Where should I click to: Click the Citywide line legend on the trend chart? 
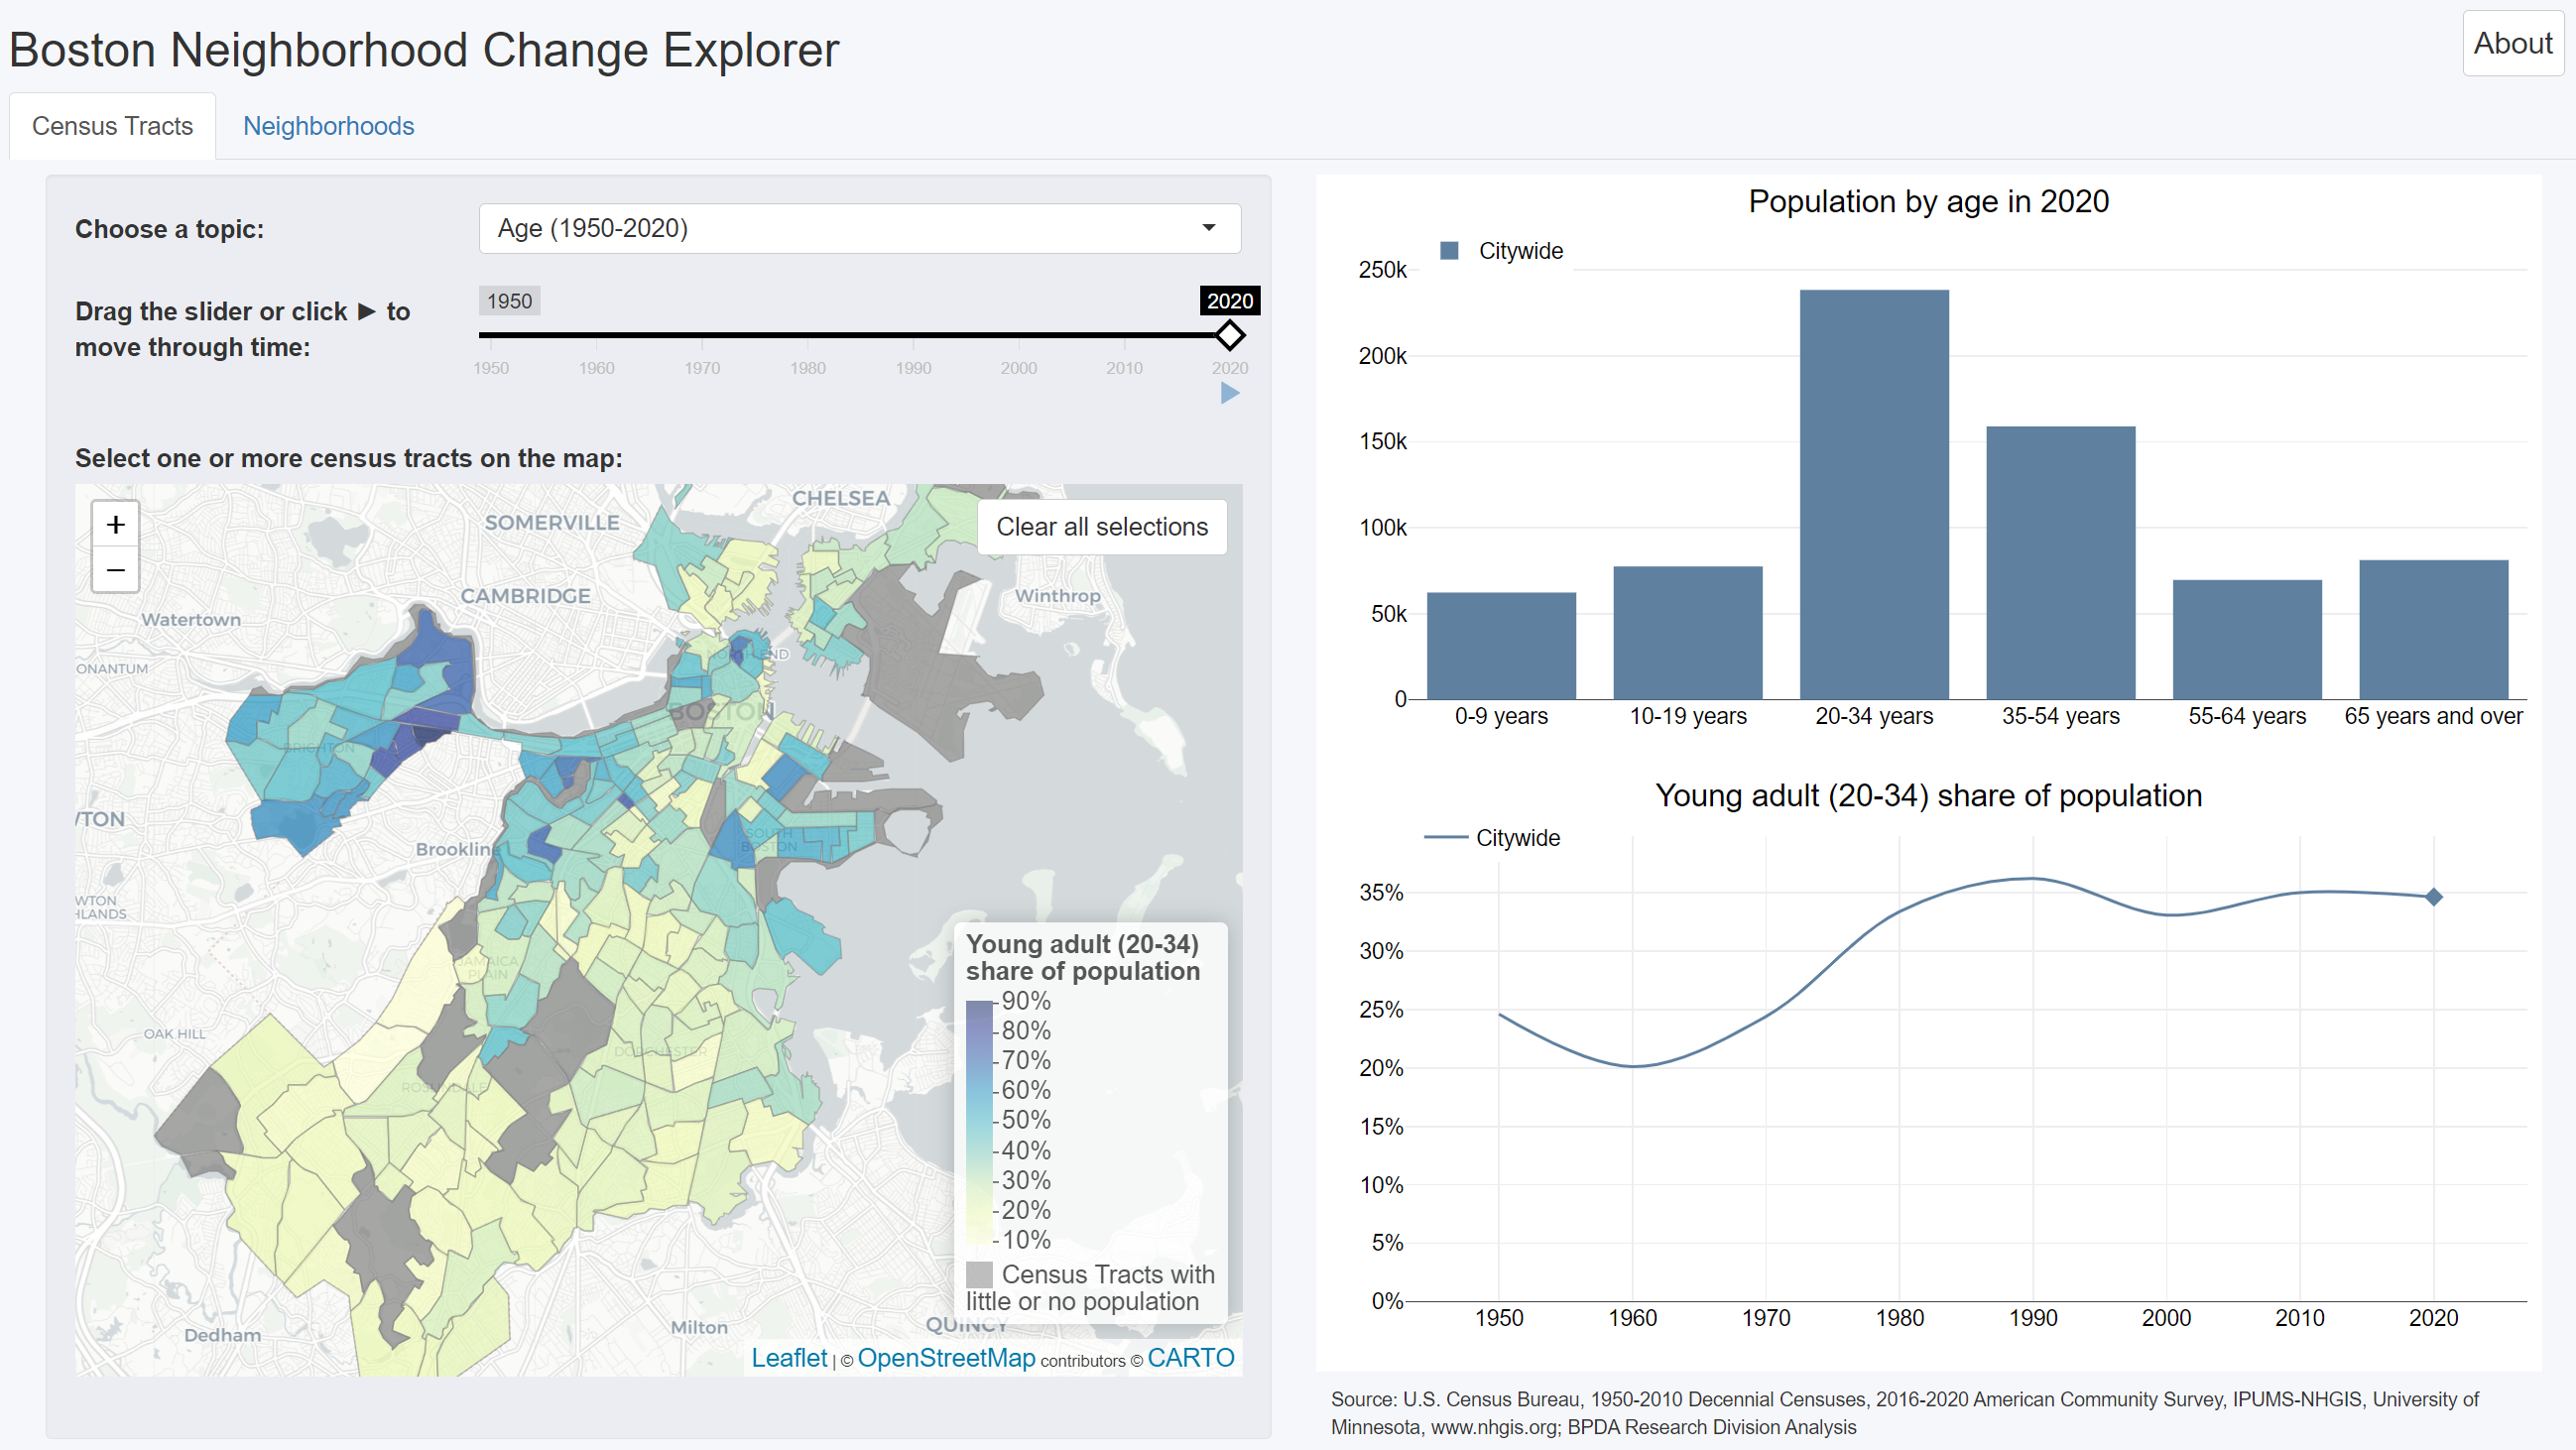coord(1446,838)
